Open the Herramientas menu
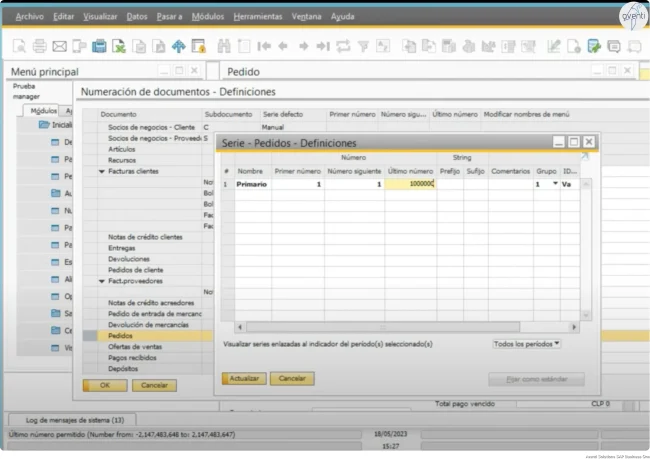 pos(257,17)
